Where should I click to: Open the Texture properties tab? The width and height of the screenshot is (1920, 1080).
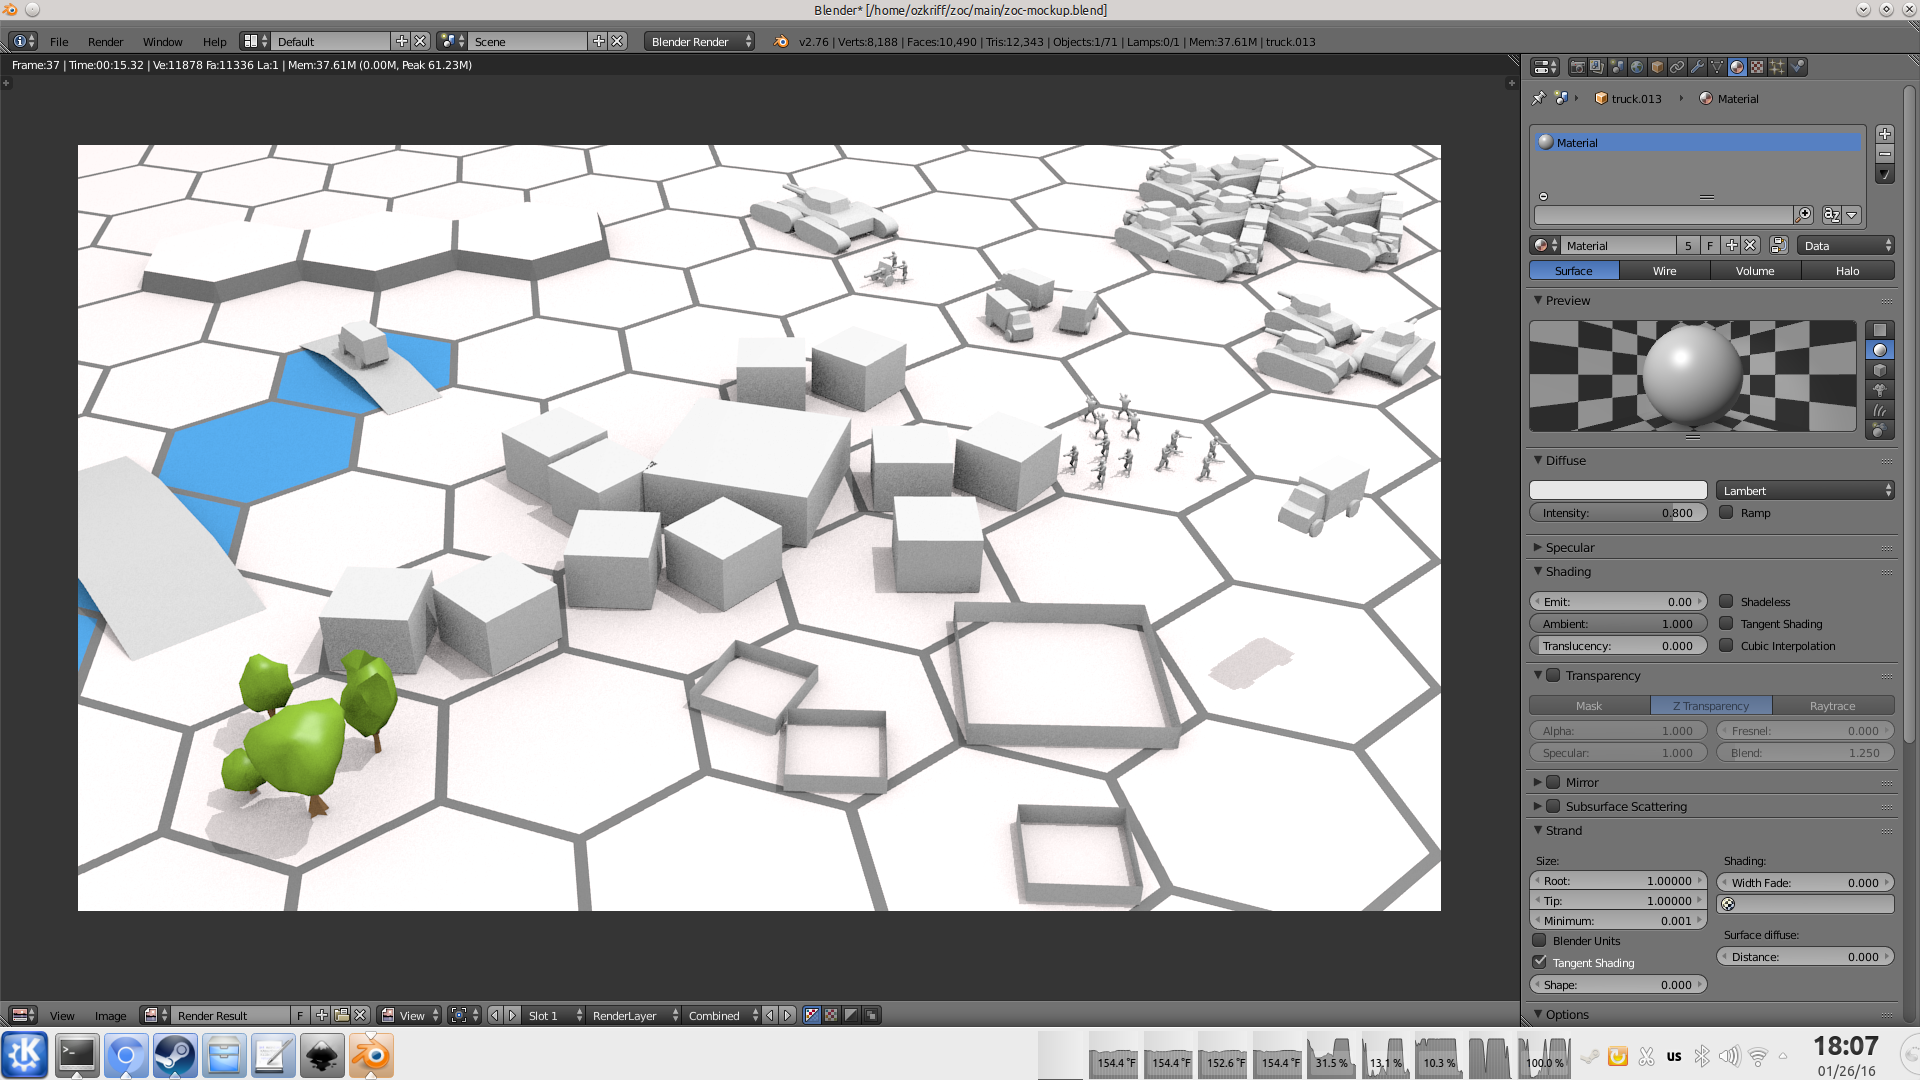(x=1757, y=67)
